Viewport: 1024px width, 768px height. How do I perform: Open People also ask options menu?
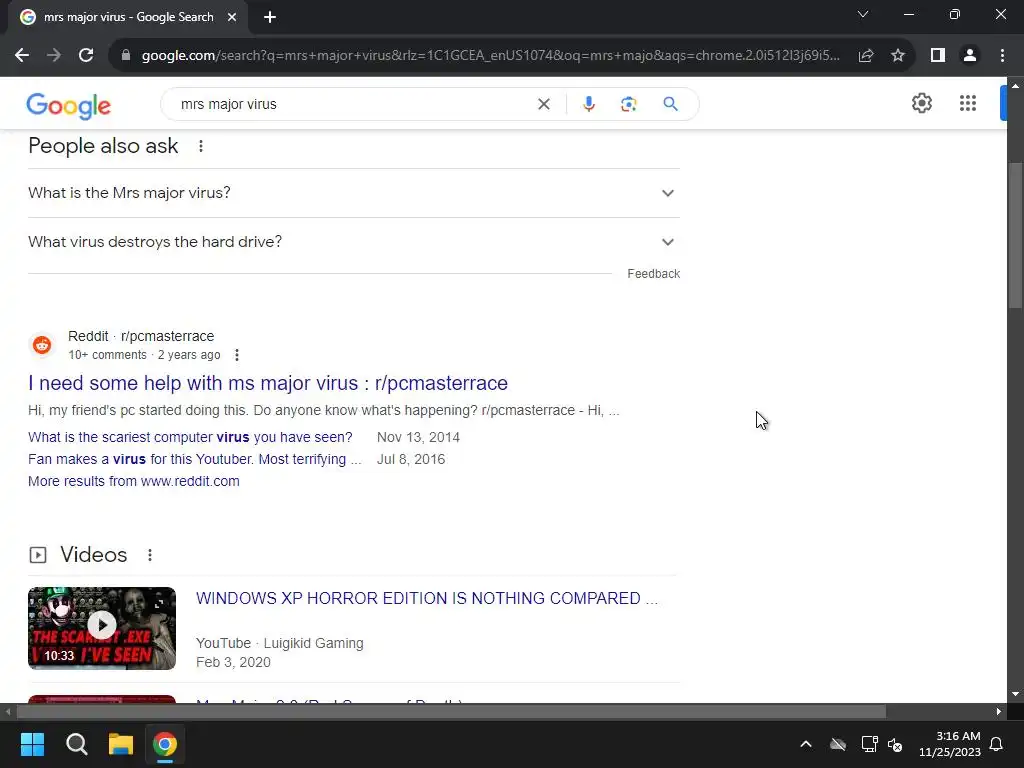tap(201, 146)
